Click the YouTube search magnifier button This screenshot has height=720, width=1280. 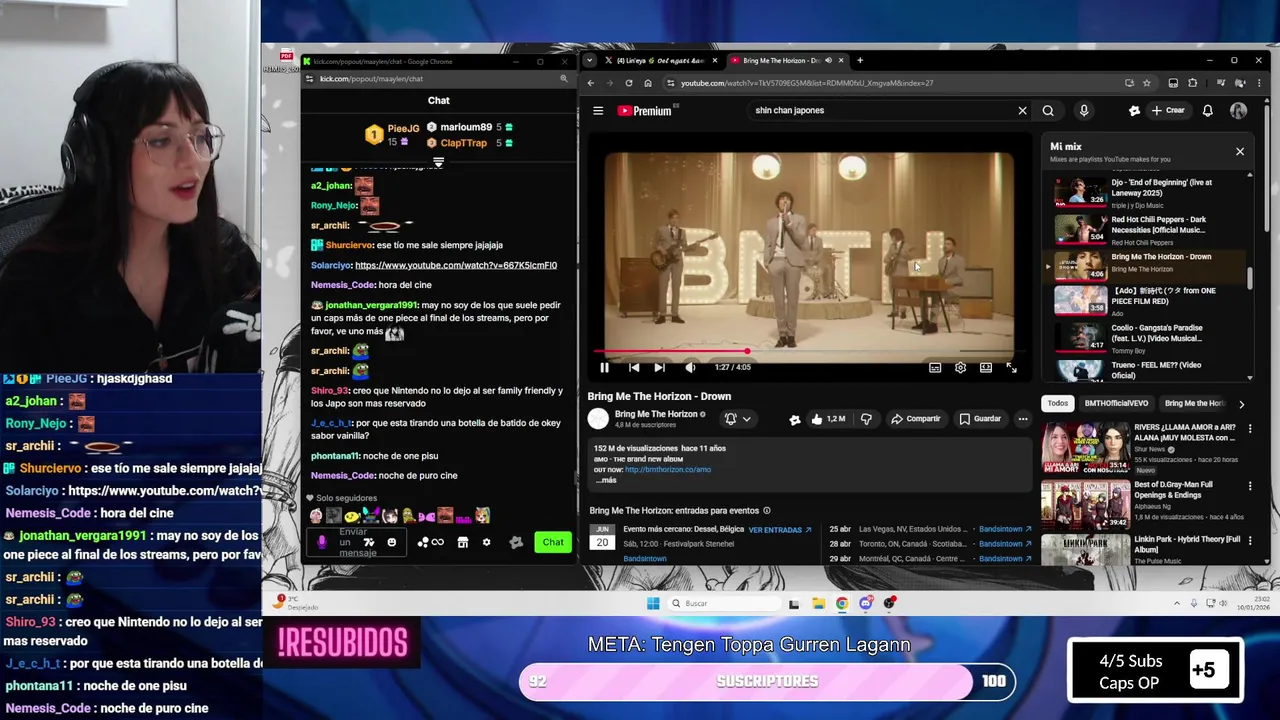1048,111
